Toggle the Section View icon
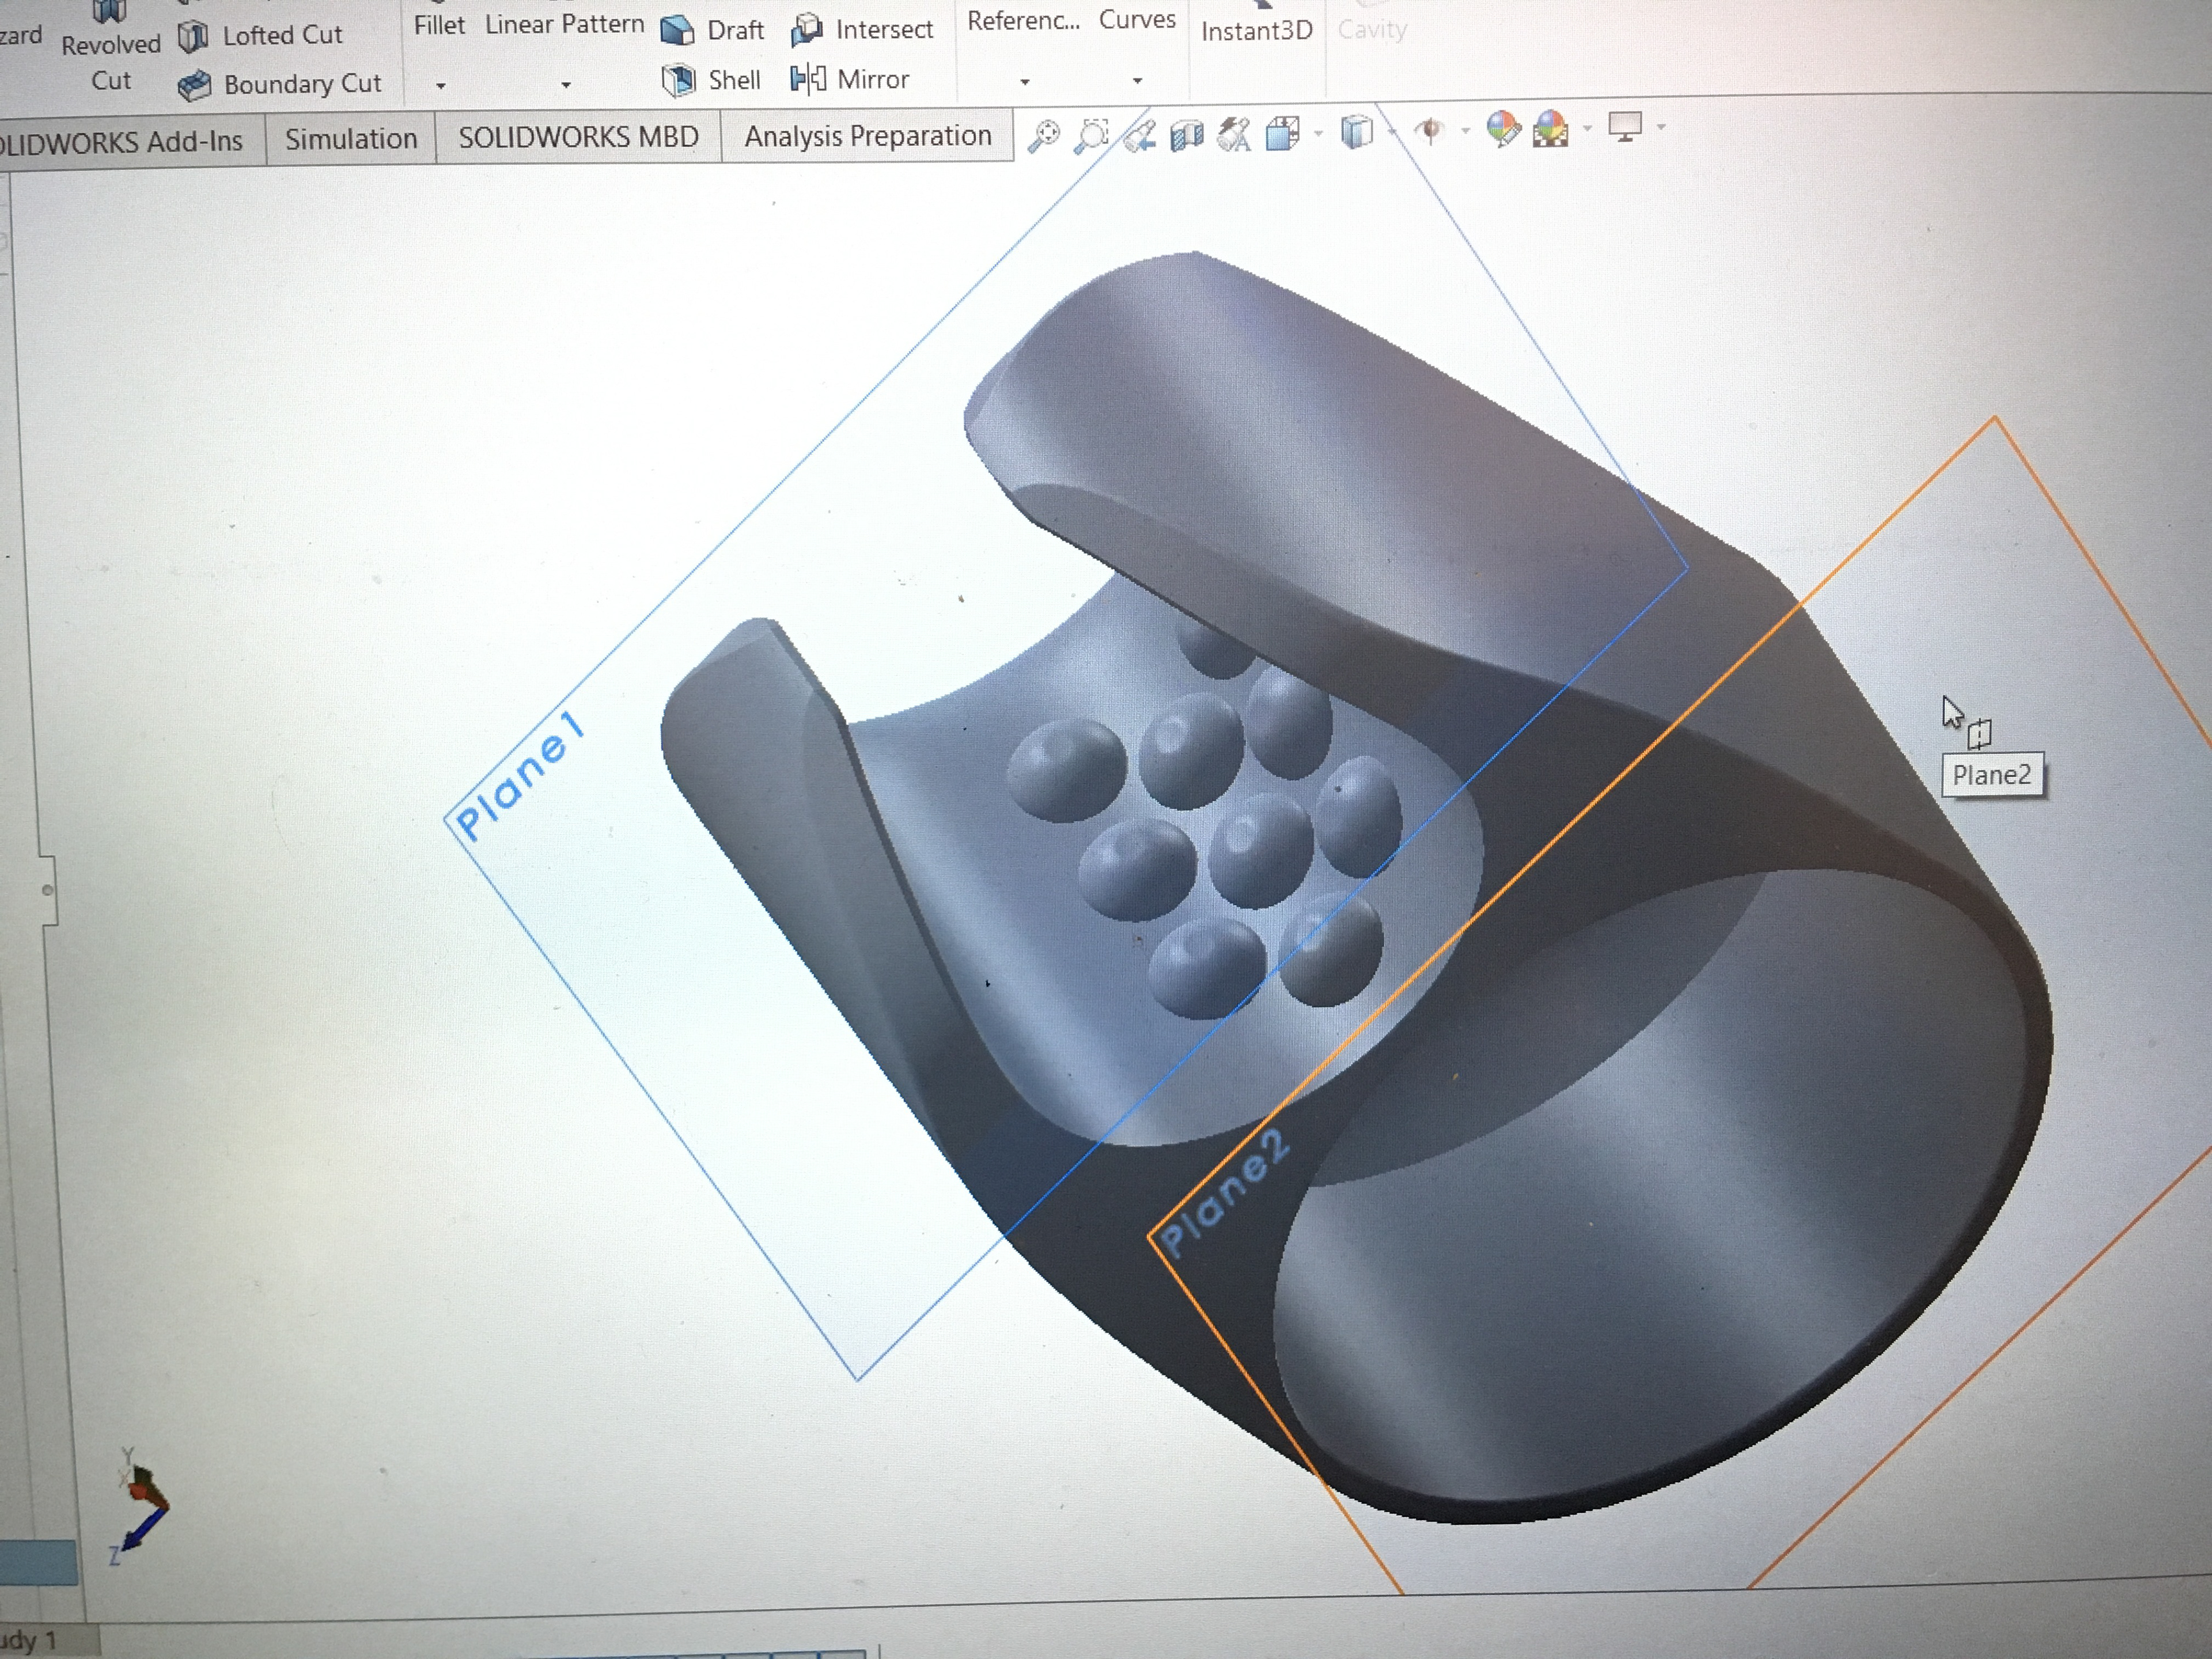This screenshot has width=2212, height=1659. pyautogui.click(x=1187, y=135)
